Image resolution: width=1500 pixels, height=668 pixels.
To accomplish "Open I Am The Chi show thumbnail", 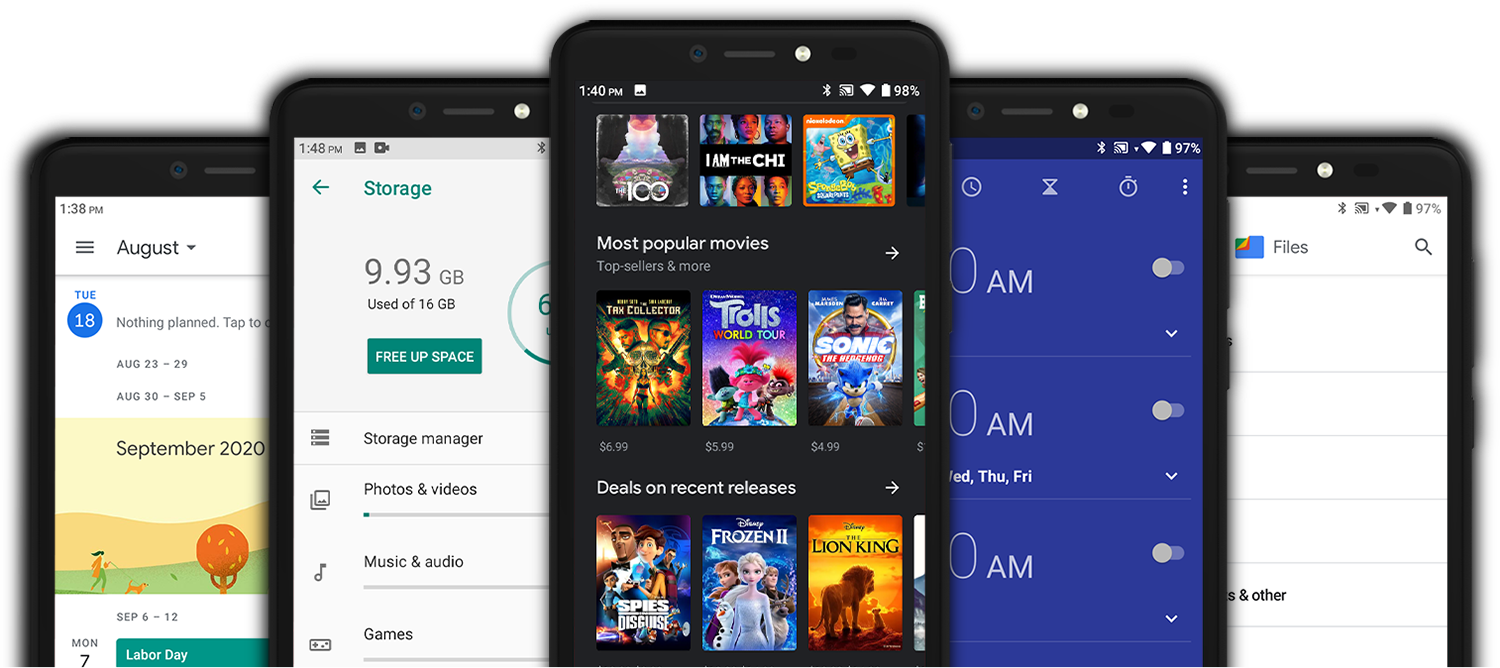I will pos(745,160).
